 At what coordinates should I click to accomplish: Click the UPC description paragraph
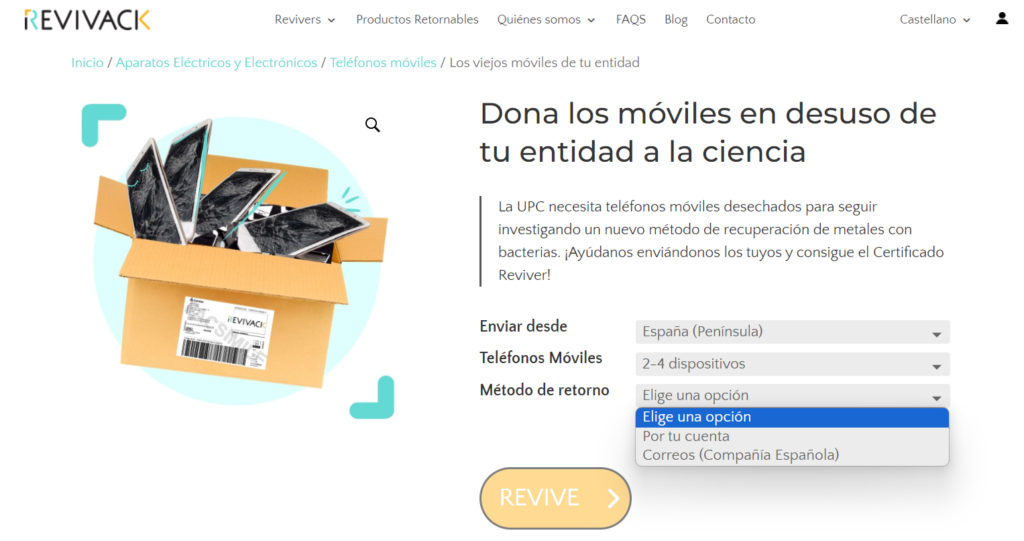click(720, 240)
